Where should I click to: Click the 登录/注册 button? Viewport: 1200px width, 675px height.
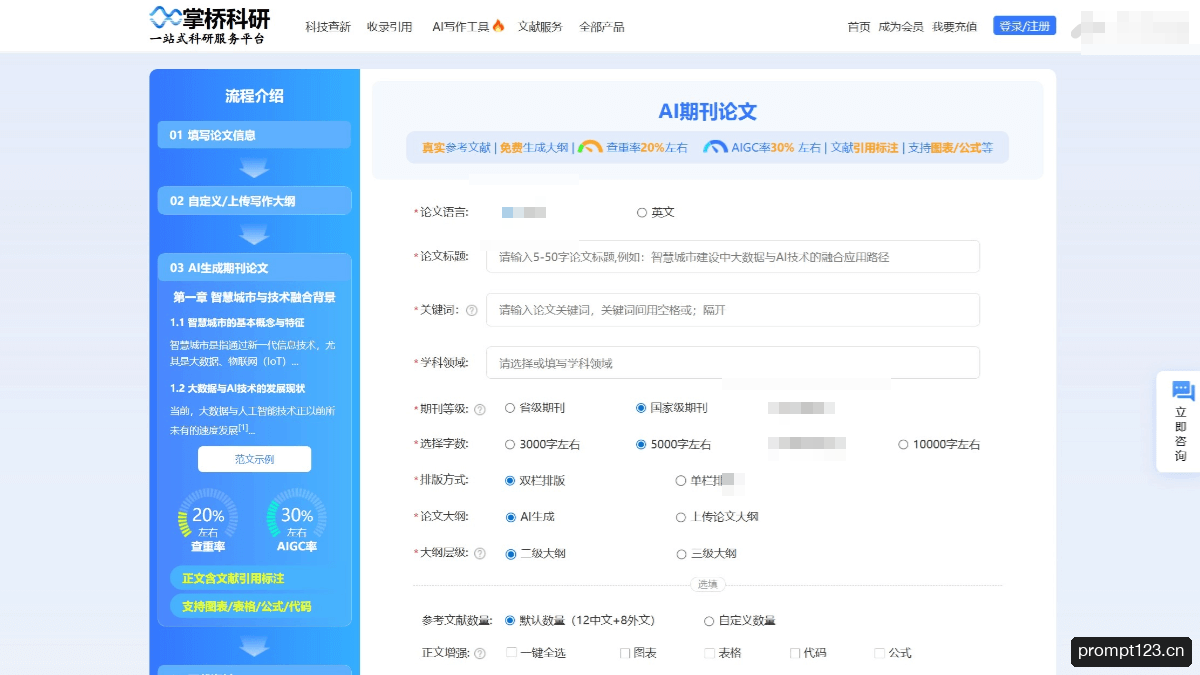tap(1024, 26)
